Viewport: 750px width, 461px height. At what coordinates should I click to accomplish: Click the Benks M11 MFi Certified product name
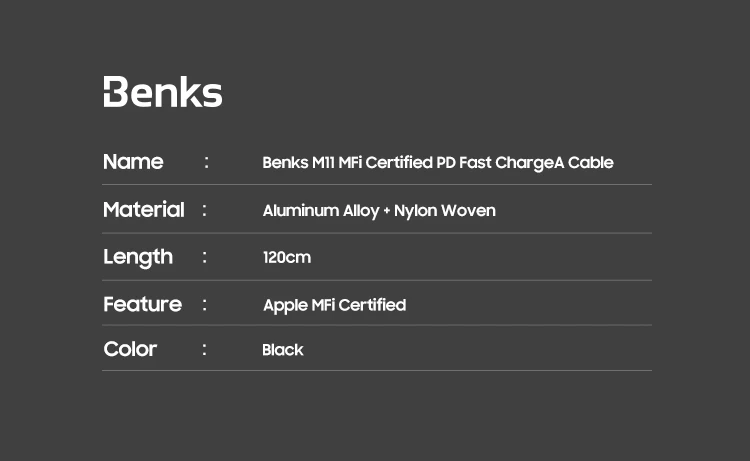[438, 163]
